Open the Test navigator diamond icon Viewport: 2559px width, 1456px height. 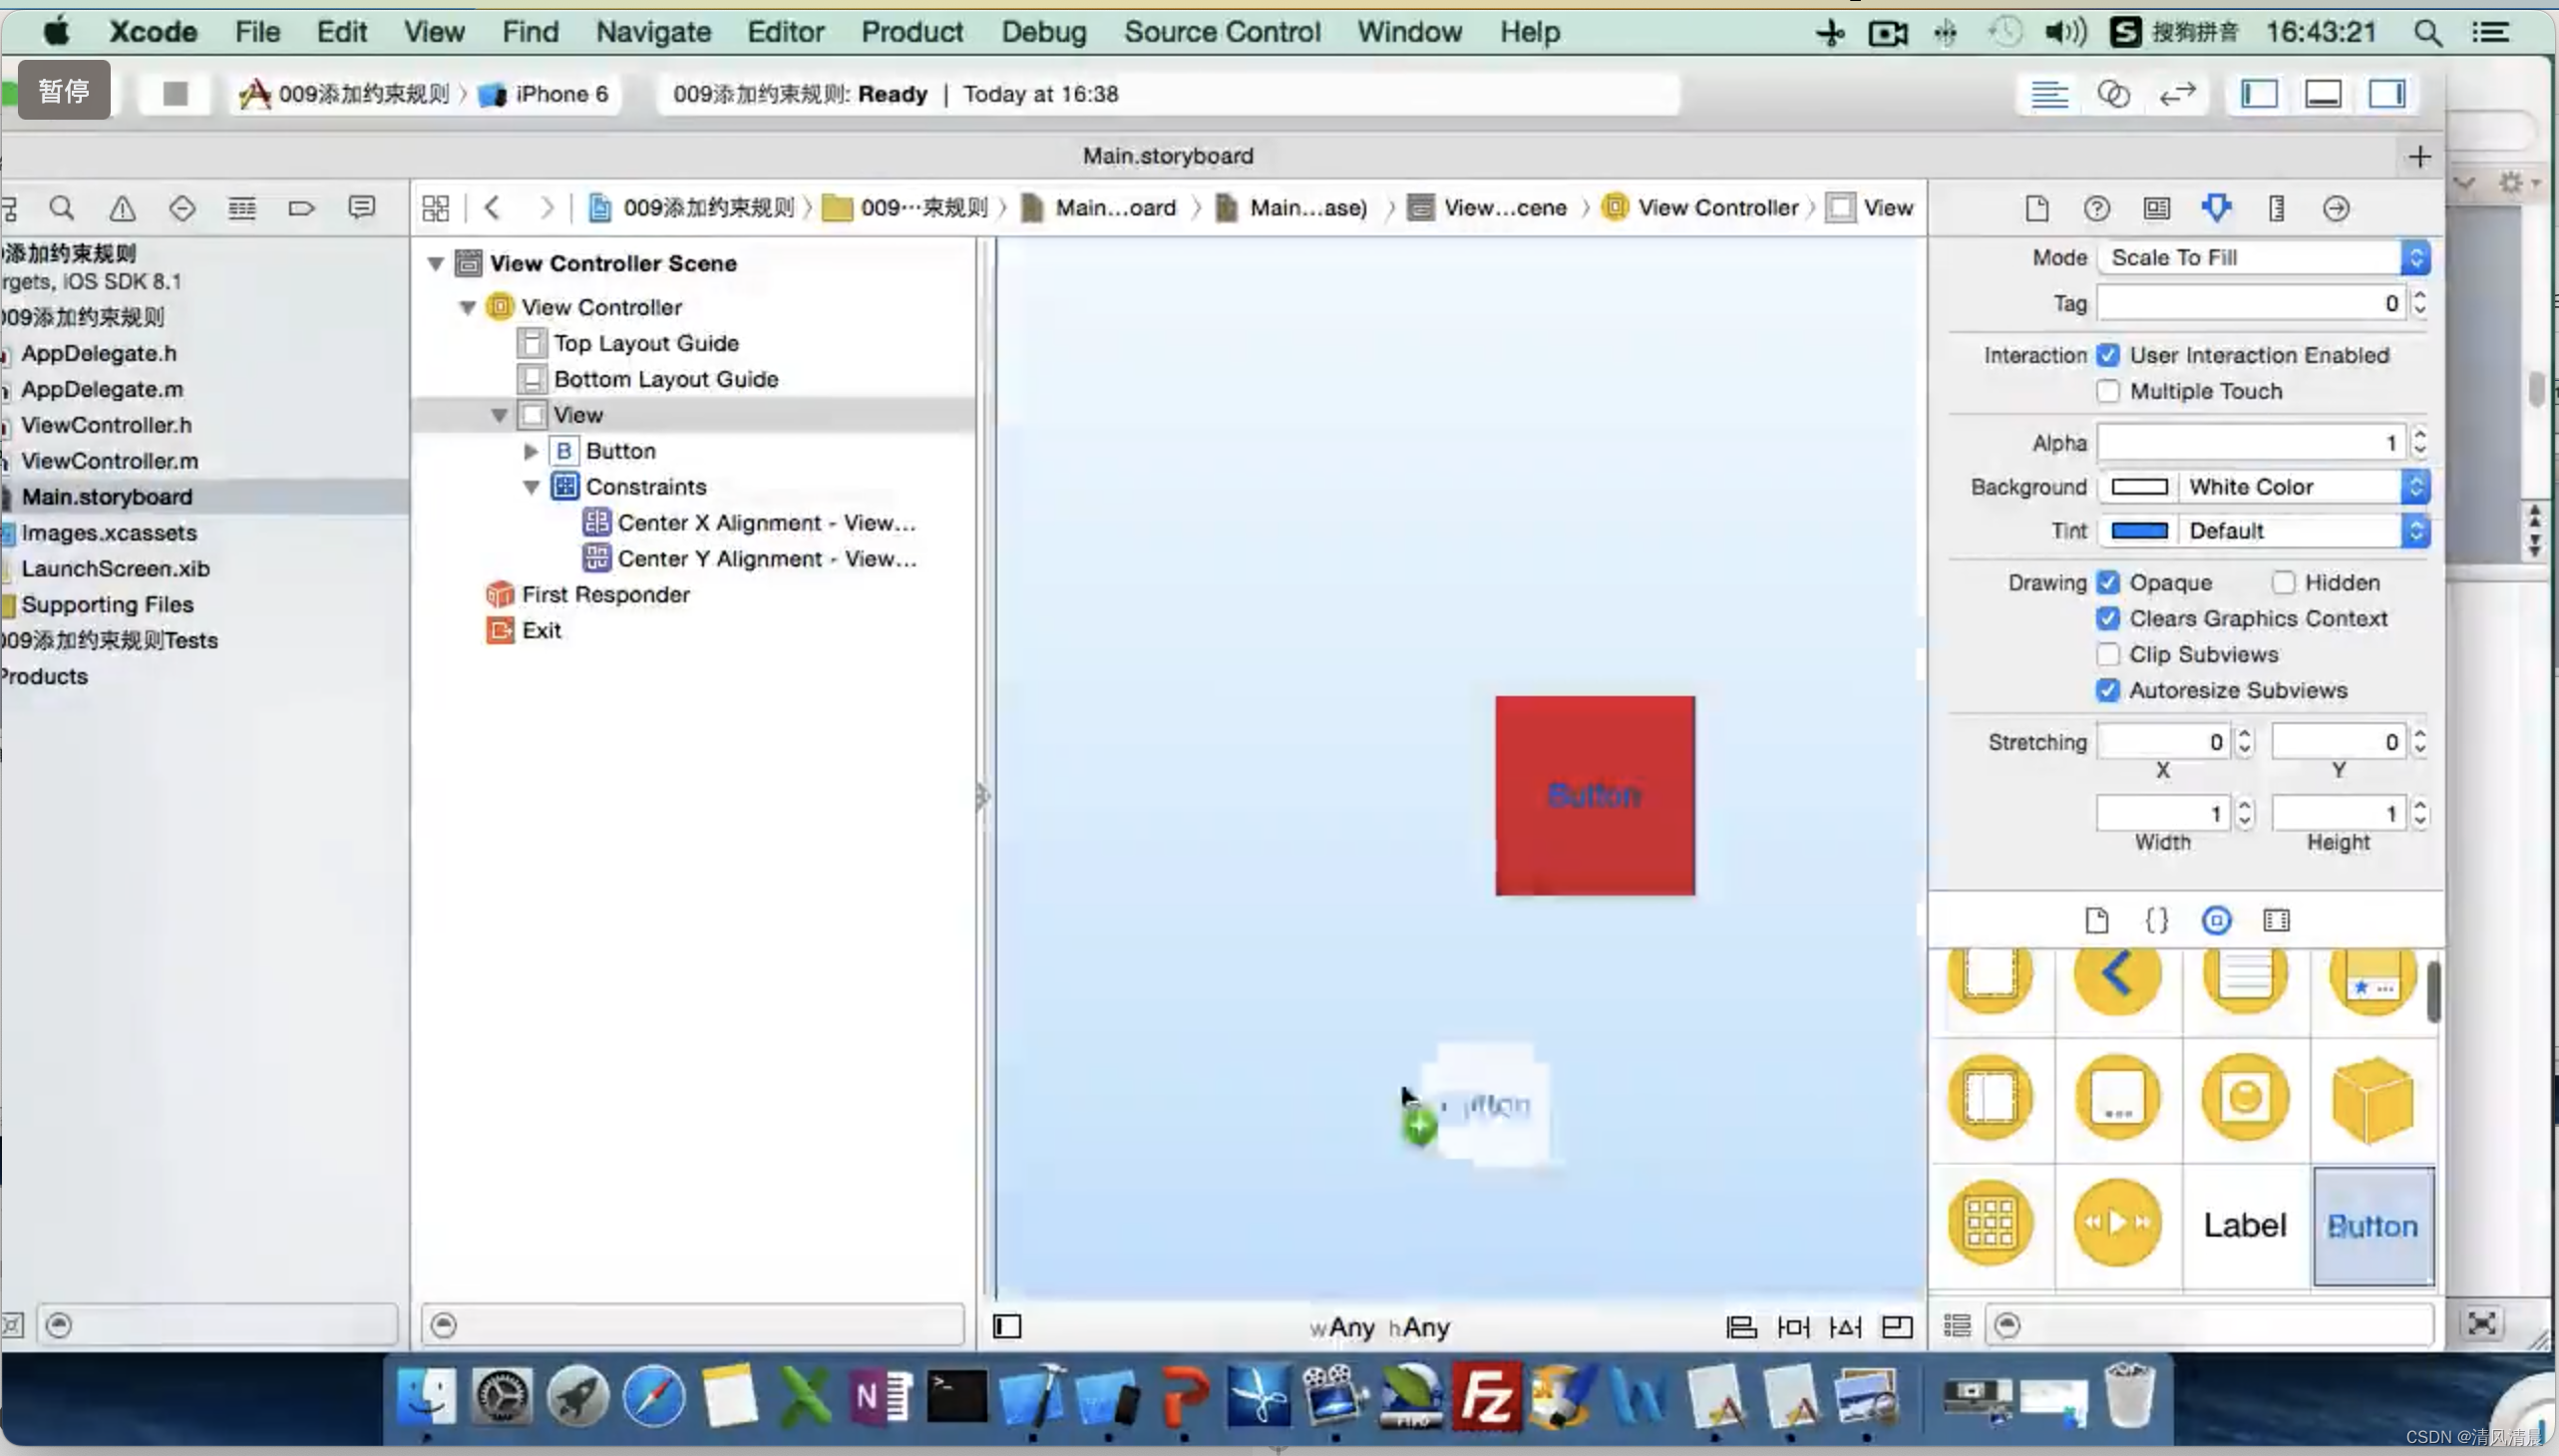click(x=182, y=208)
